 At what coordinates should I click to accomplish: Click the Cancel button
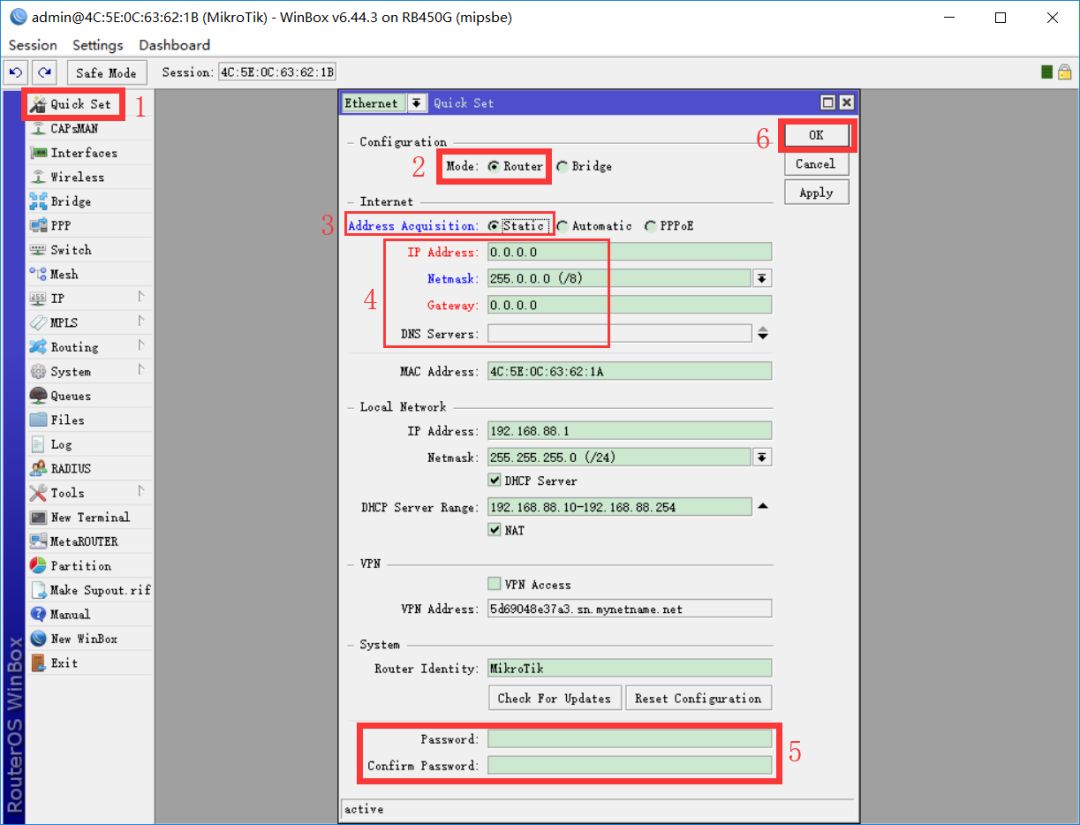(x=816, y=164)
